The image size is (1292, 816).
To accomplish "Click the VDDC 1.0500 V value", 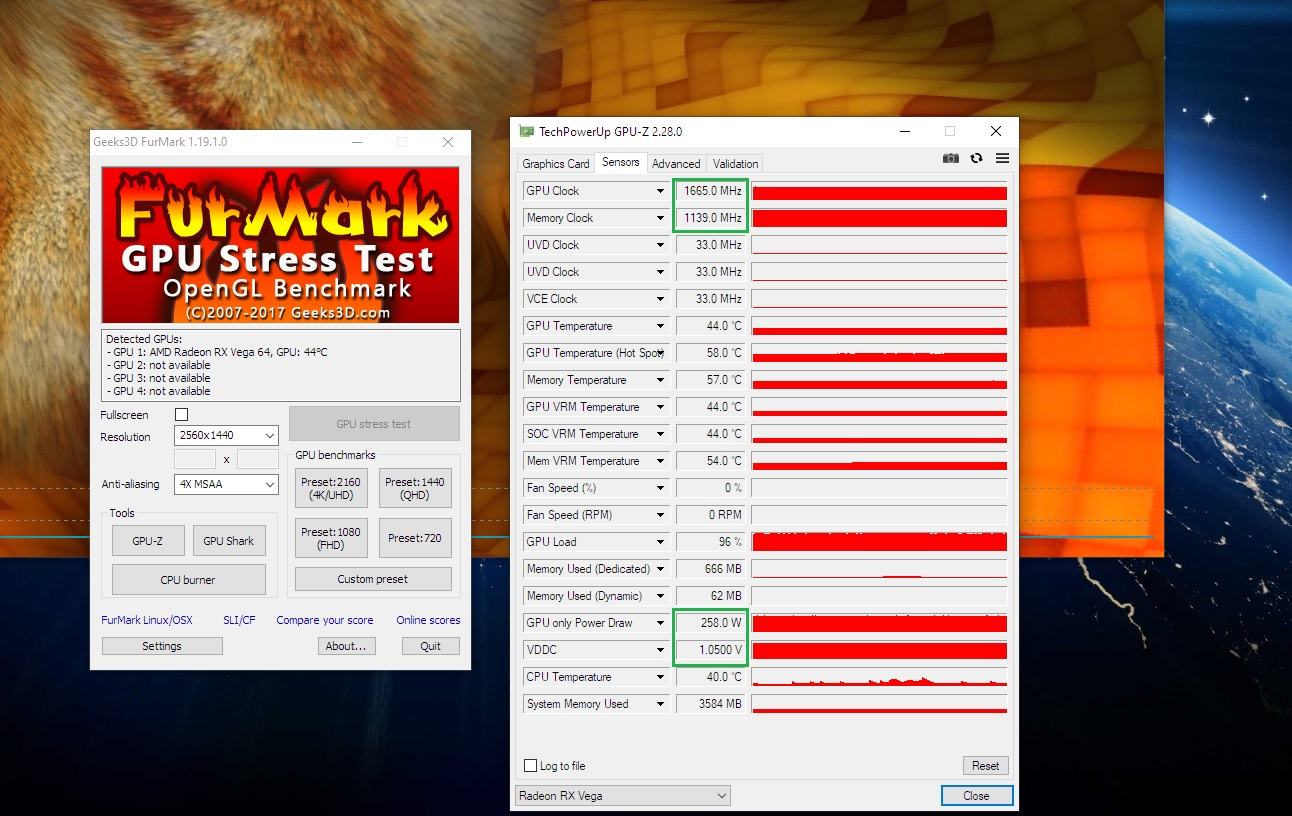I will point(711,650).
